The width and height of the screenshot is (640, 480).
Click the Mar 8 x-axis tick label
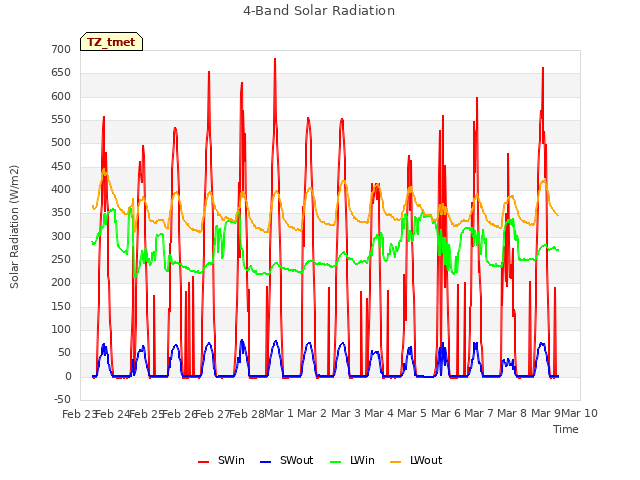[x=512, y=413]
